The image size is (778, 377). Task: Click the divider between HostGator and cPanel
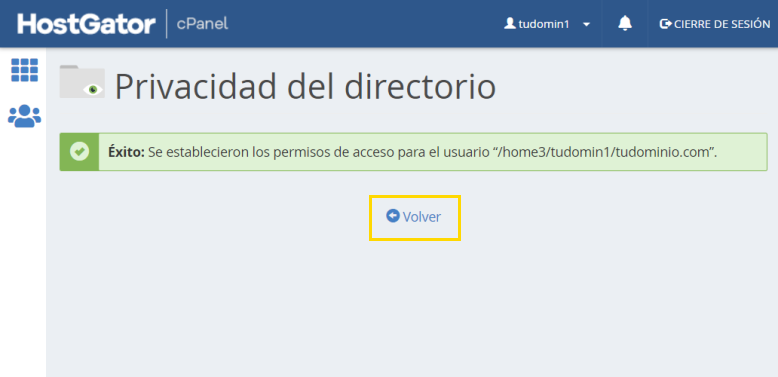(x=167, y=23)
